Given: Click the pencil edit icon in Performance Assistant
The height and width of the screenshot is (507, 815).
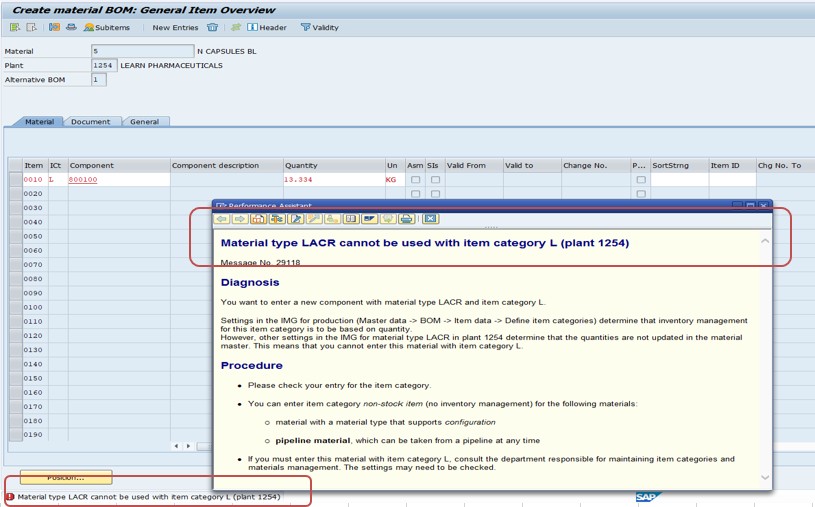Looking at the screenshot, I should pos(296,219).
